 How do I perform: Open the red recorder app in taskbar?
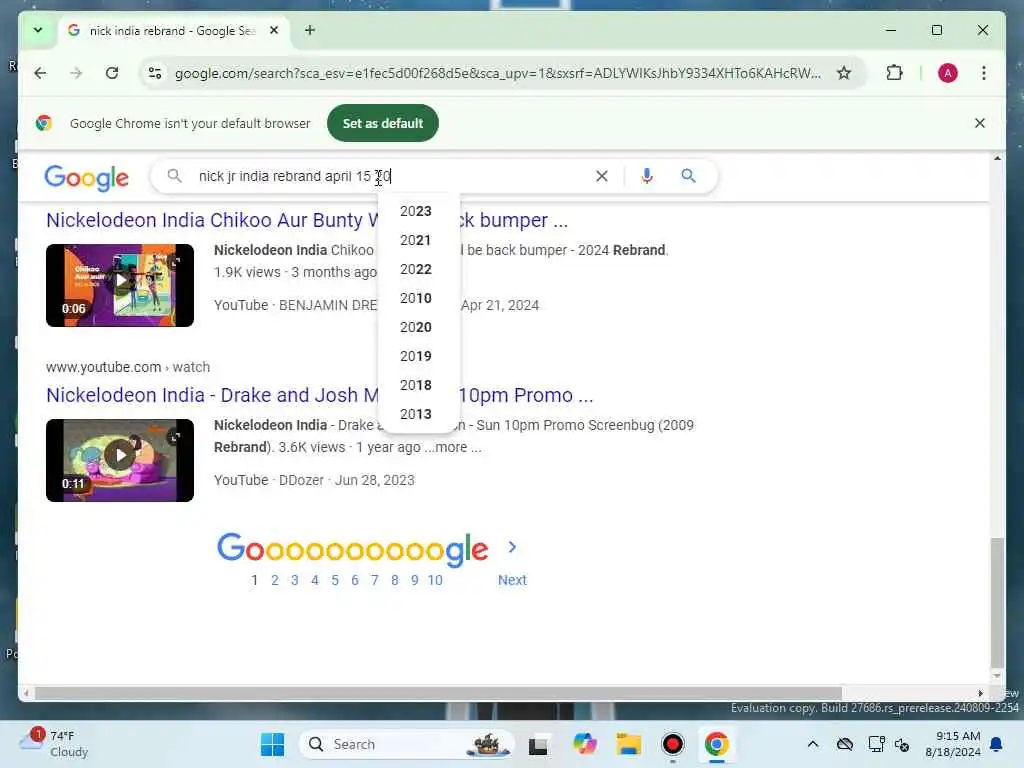click(x=673, y=744)
